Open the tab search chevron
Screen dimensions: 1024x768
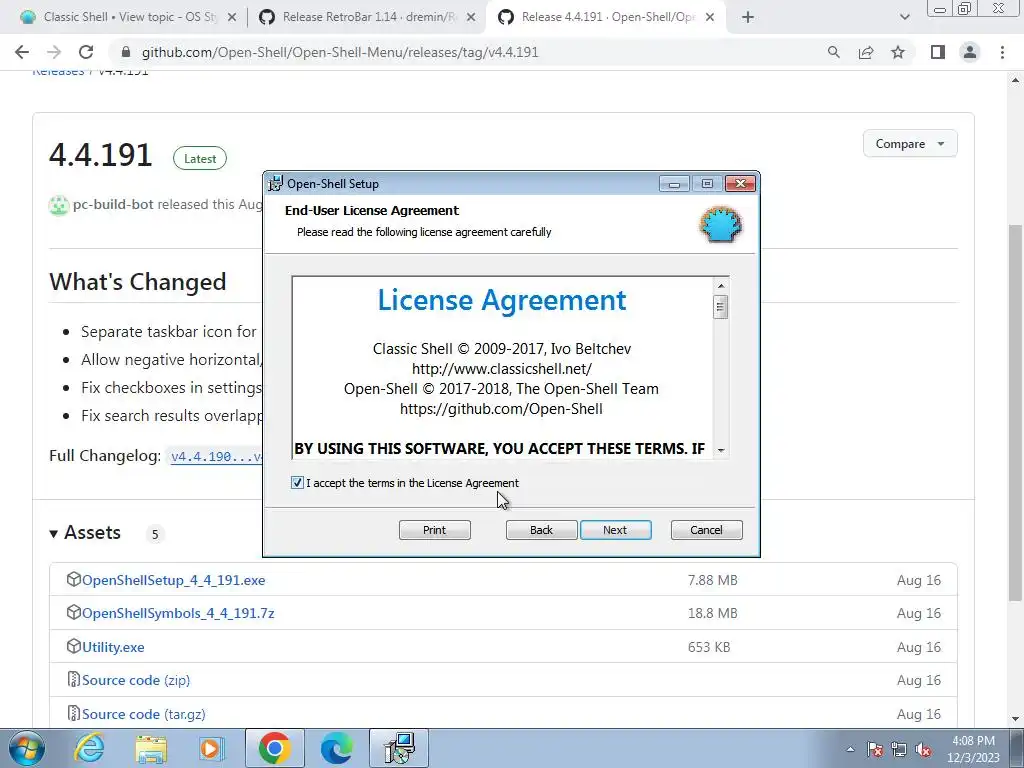(x=904, y=18)
